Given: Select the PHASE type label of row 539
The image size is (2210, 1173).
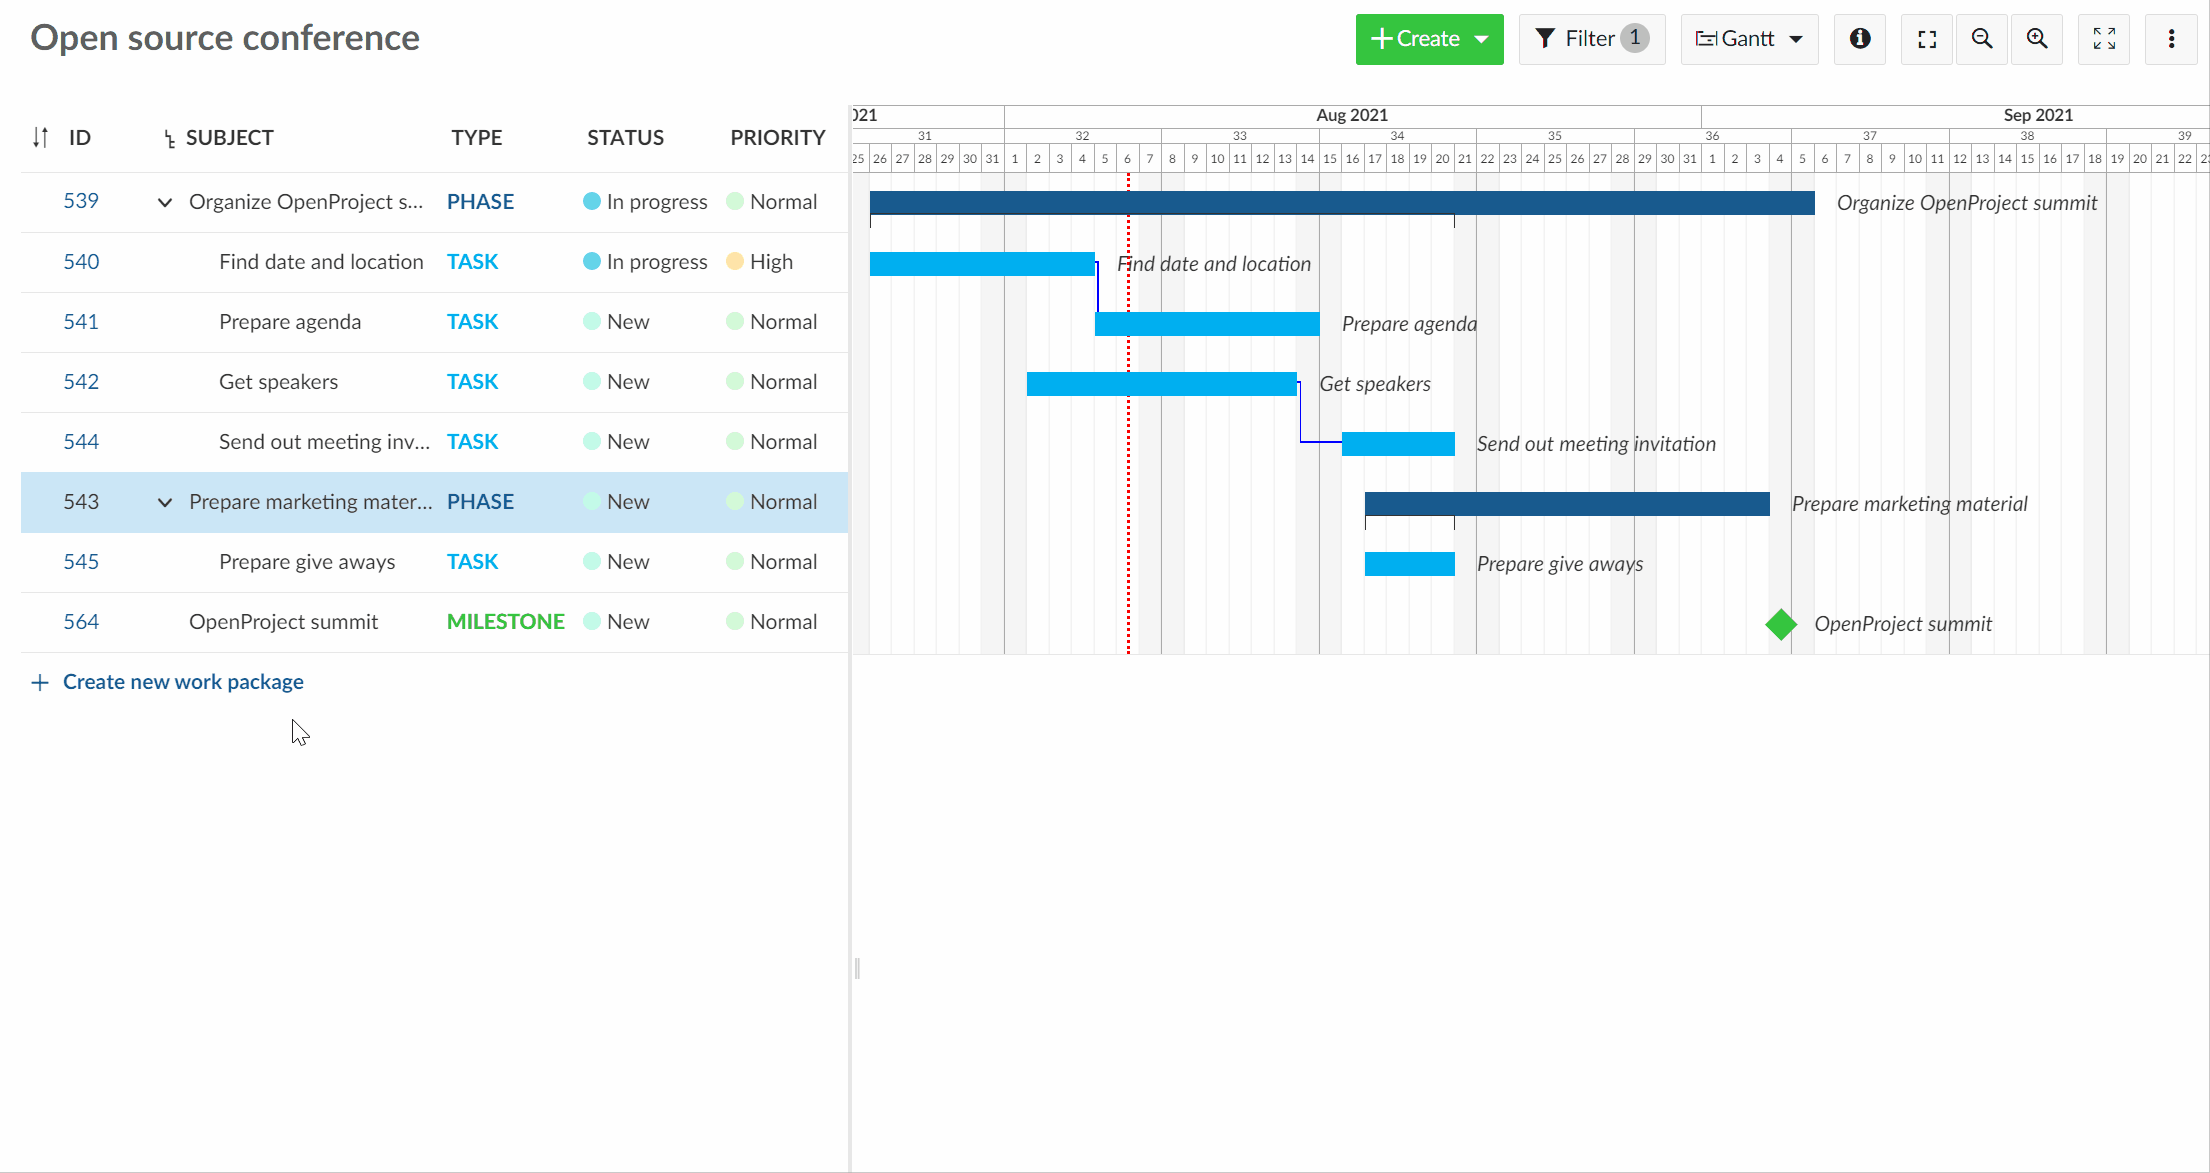Looking at the screenshot, I should click(x=480, y=201).
